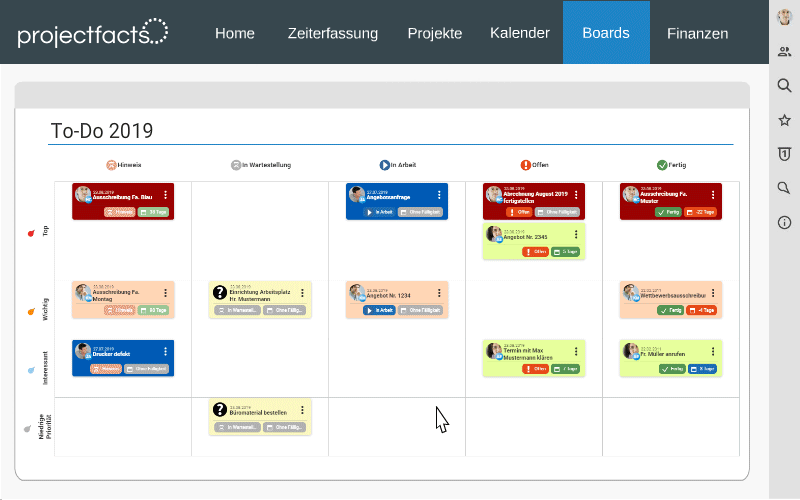Click the In Arbeit column play icon
The height and width of the screenshot is (500, 800).
(x=384, y=165)
